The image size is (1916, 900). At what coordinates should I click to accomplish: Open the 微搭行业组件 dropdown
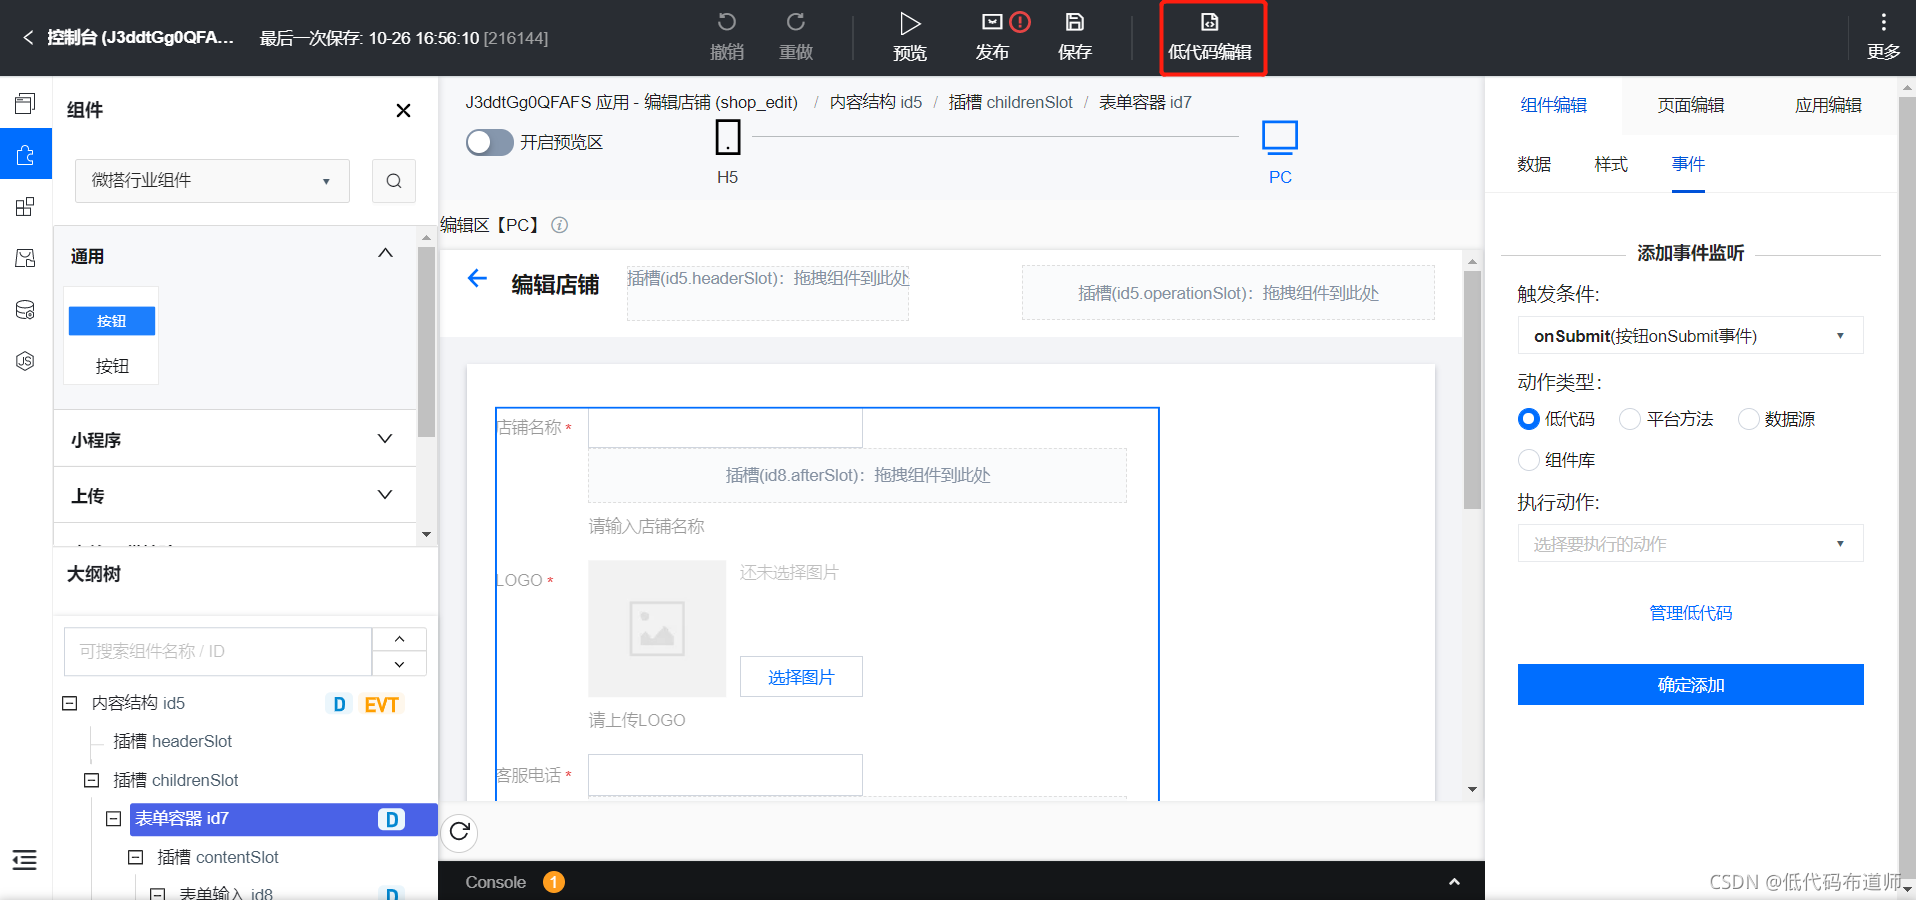click(x=212, y=181)
